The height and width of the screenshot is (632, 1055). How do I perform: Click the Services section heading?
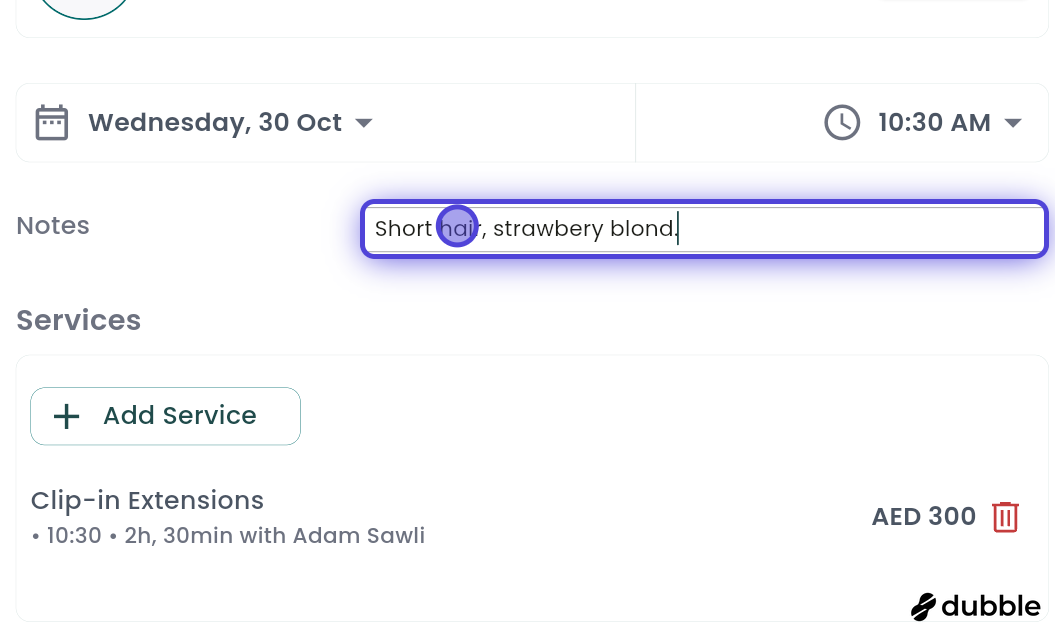78,320
